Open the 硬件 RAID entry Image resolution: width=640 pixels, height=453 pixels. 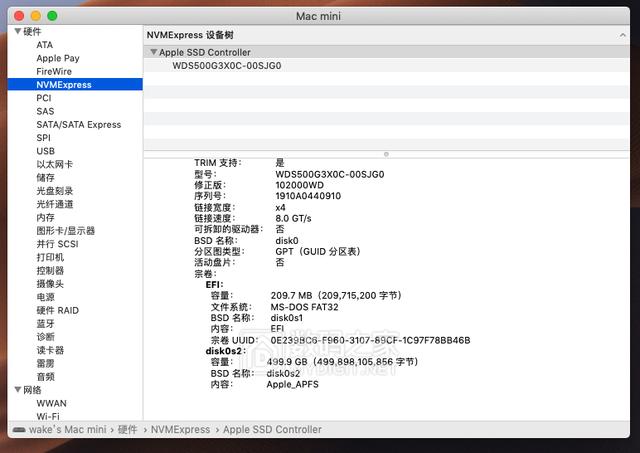58,310
